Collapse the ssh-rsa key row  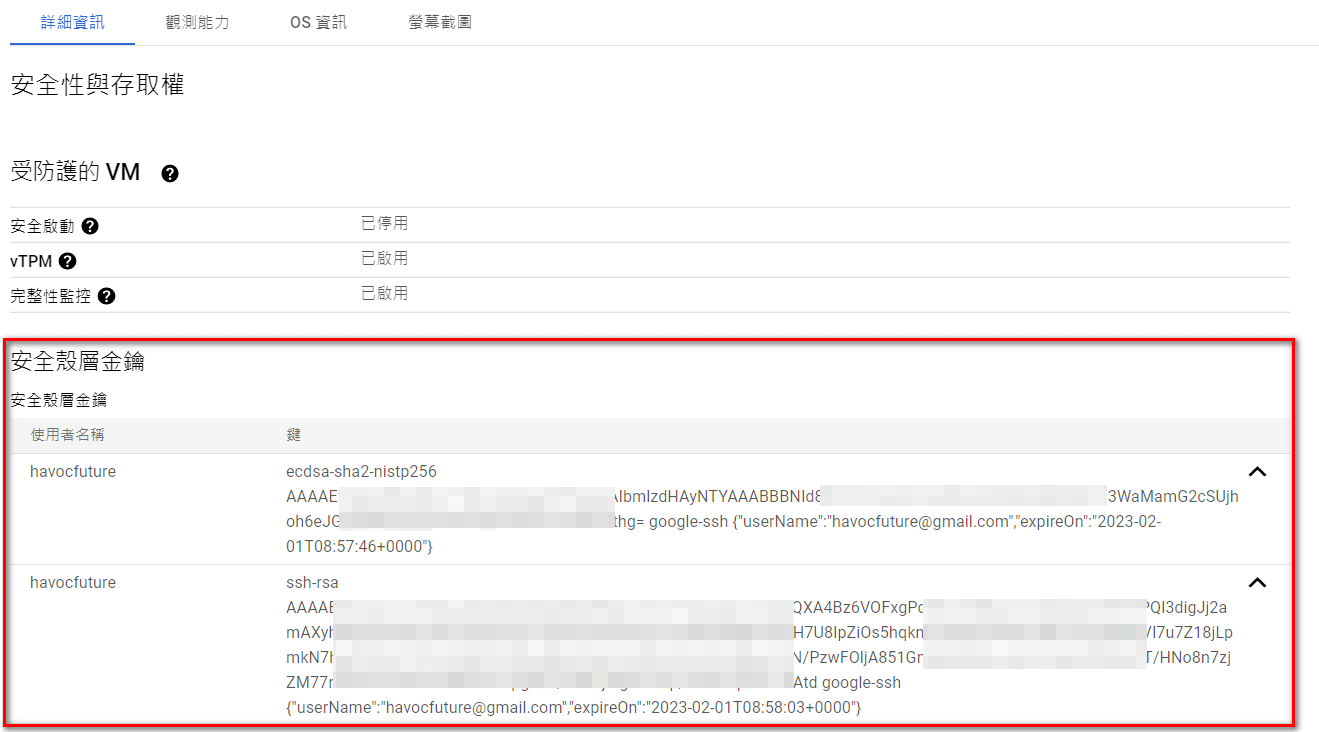1257,583
